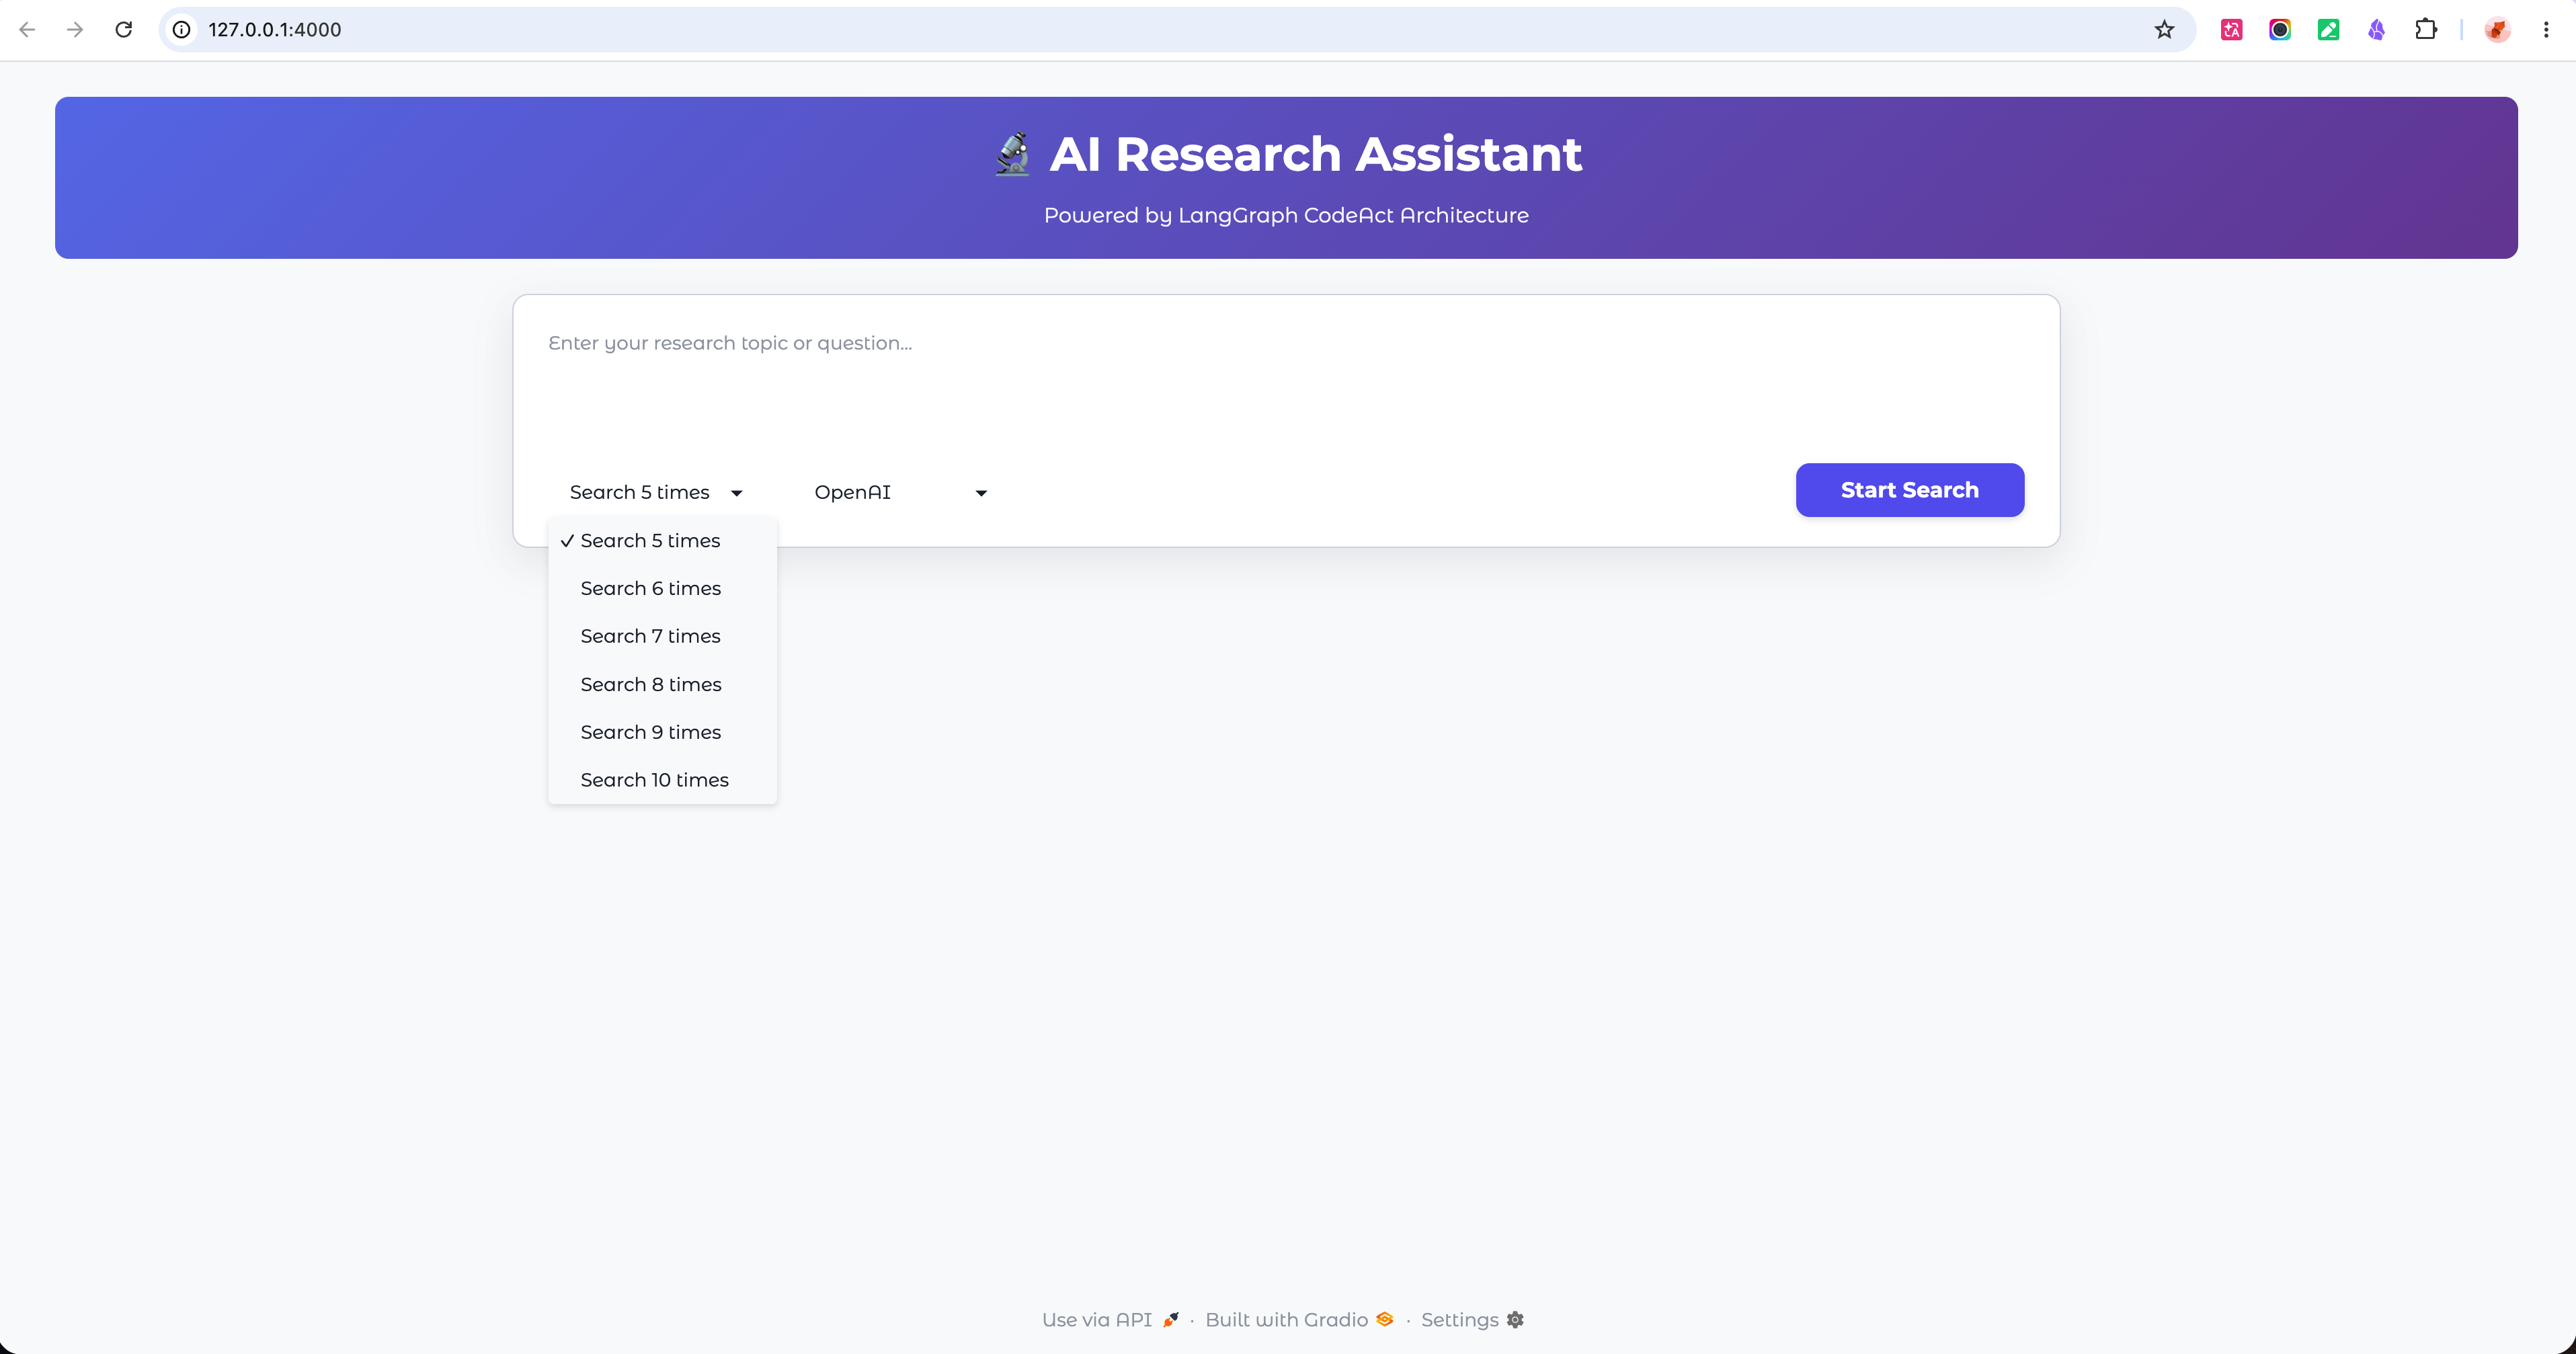Click the AI Research Assistant heading

pyautogui.click(x=1316, y=154)
